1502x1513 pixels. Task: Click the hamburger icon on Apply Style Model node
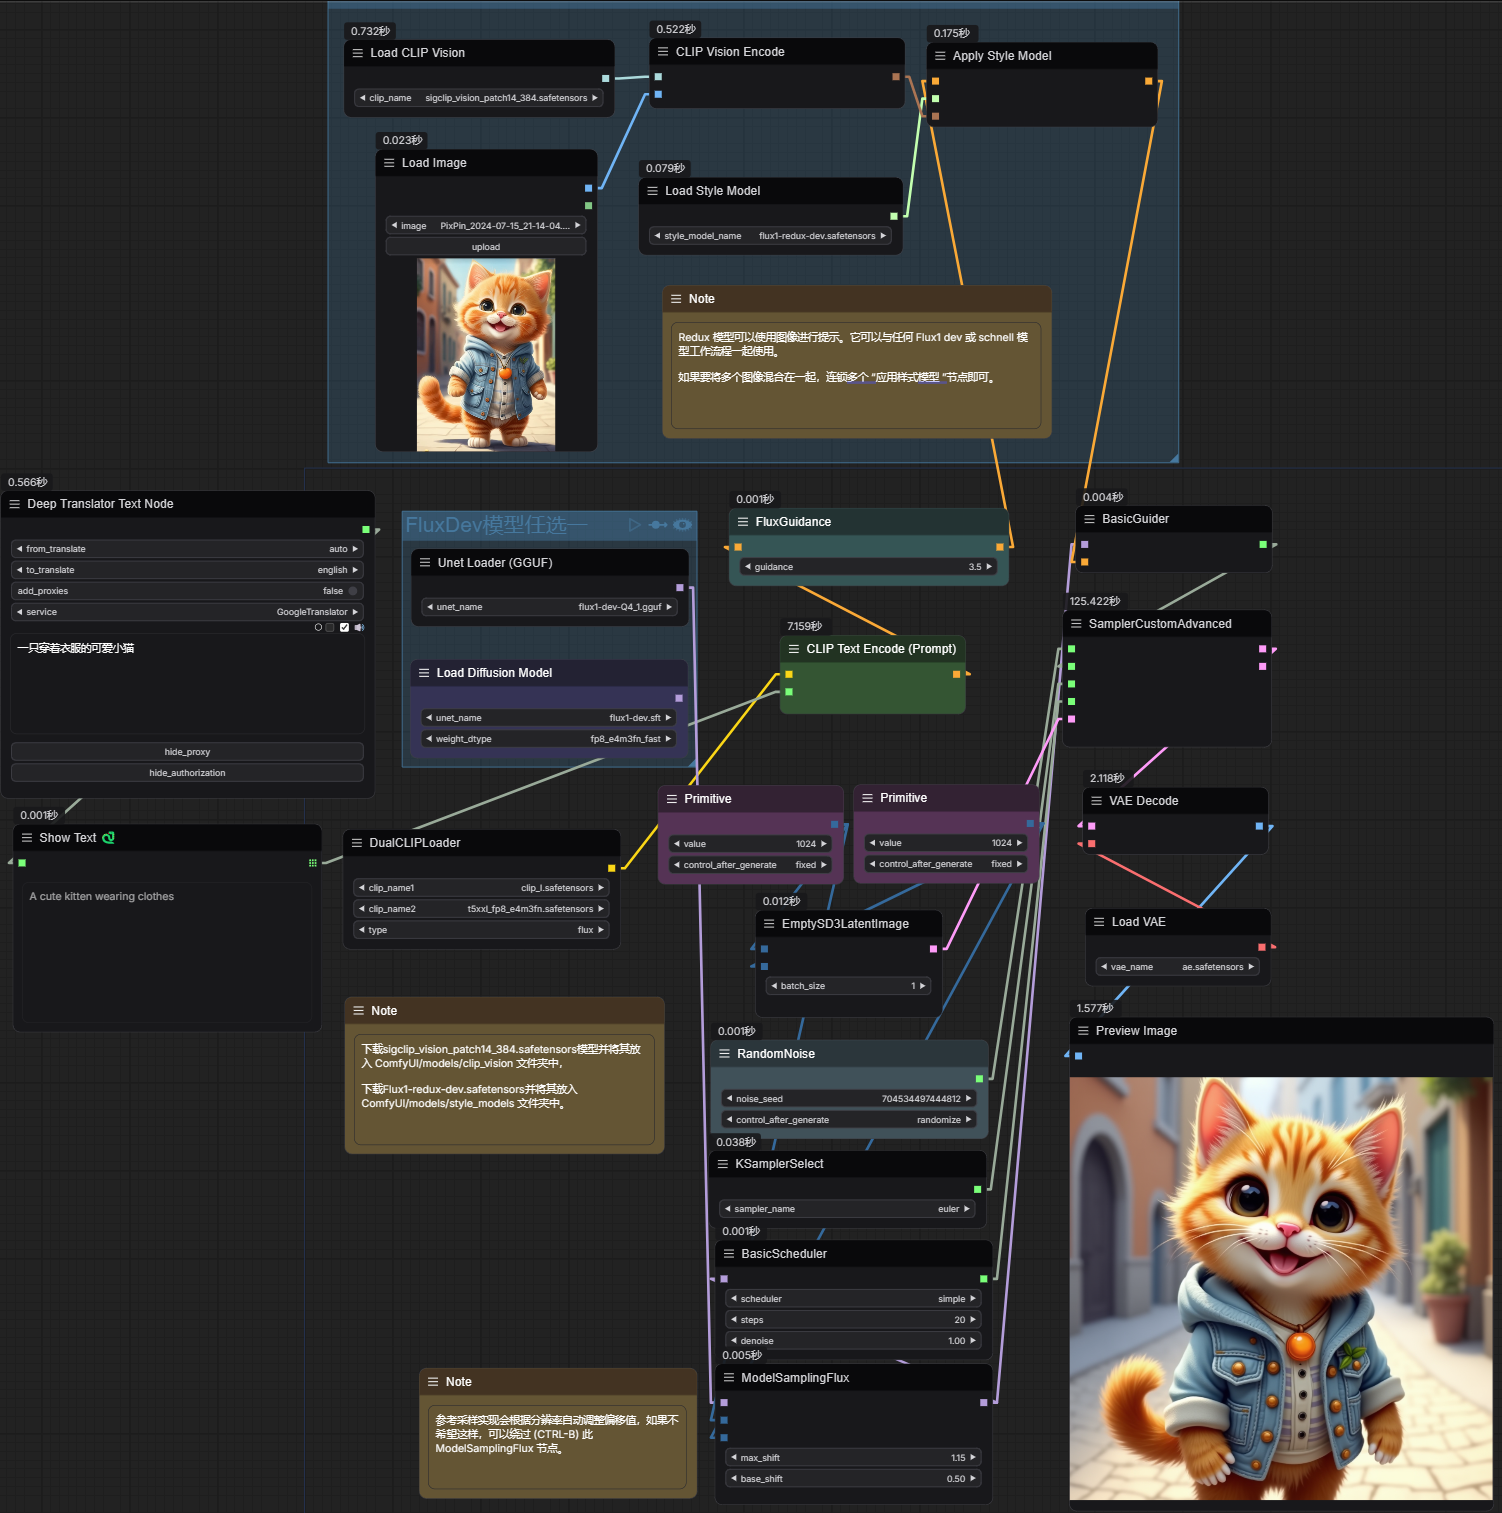939,56
